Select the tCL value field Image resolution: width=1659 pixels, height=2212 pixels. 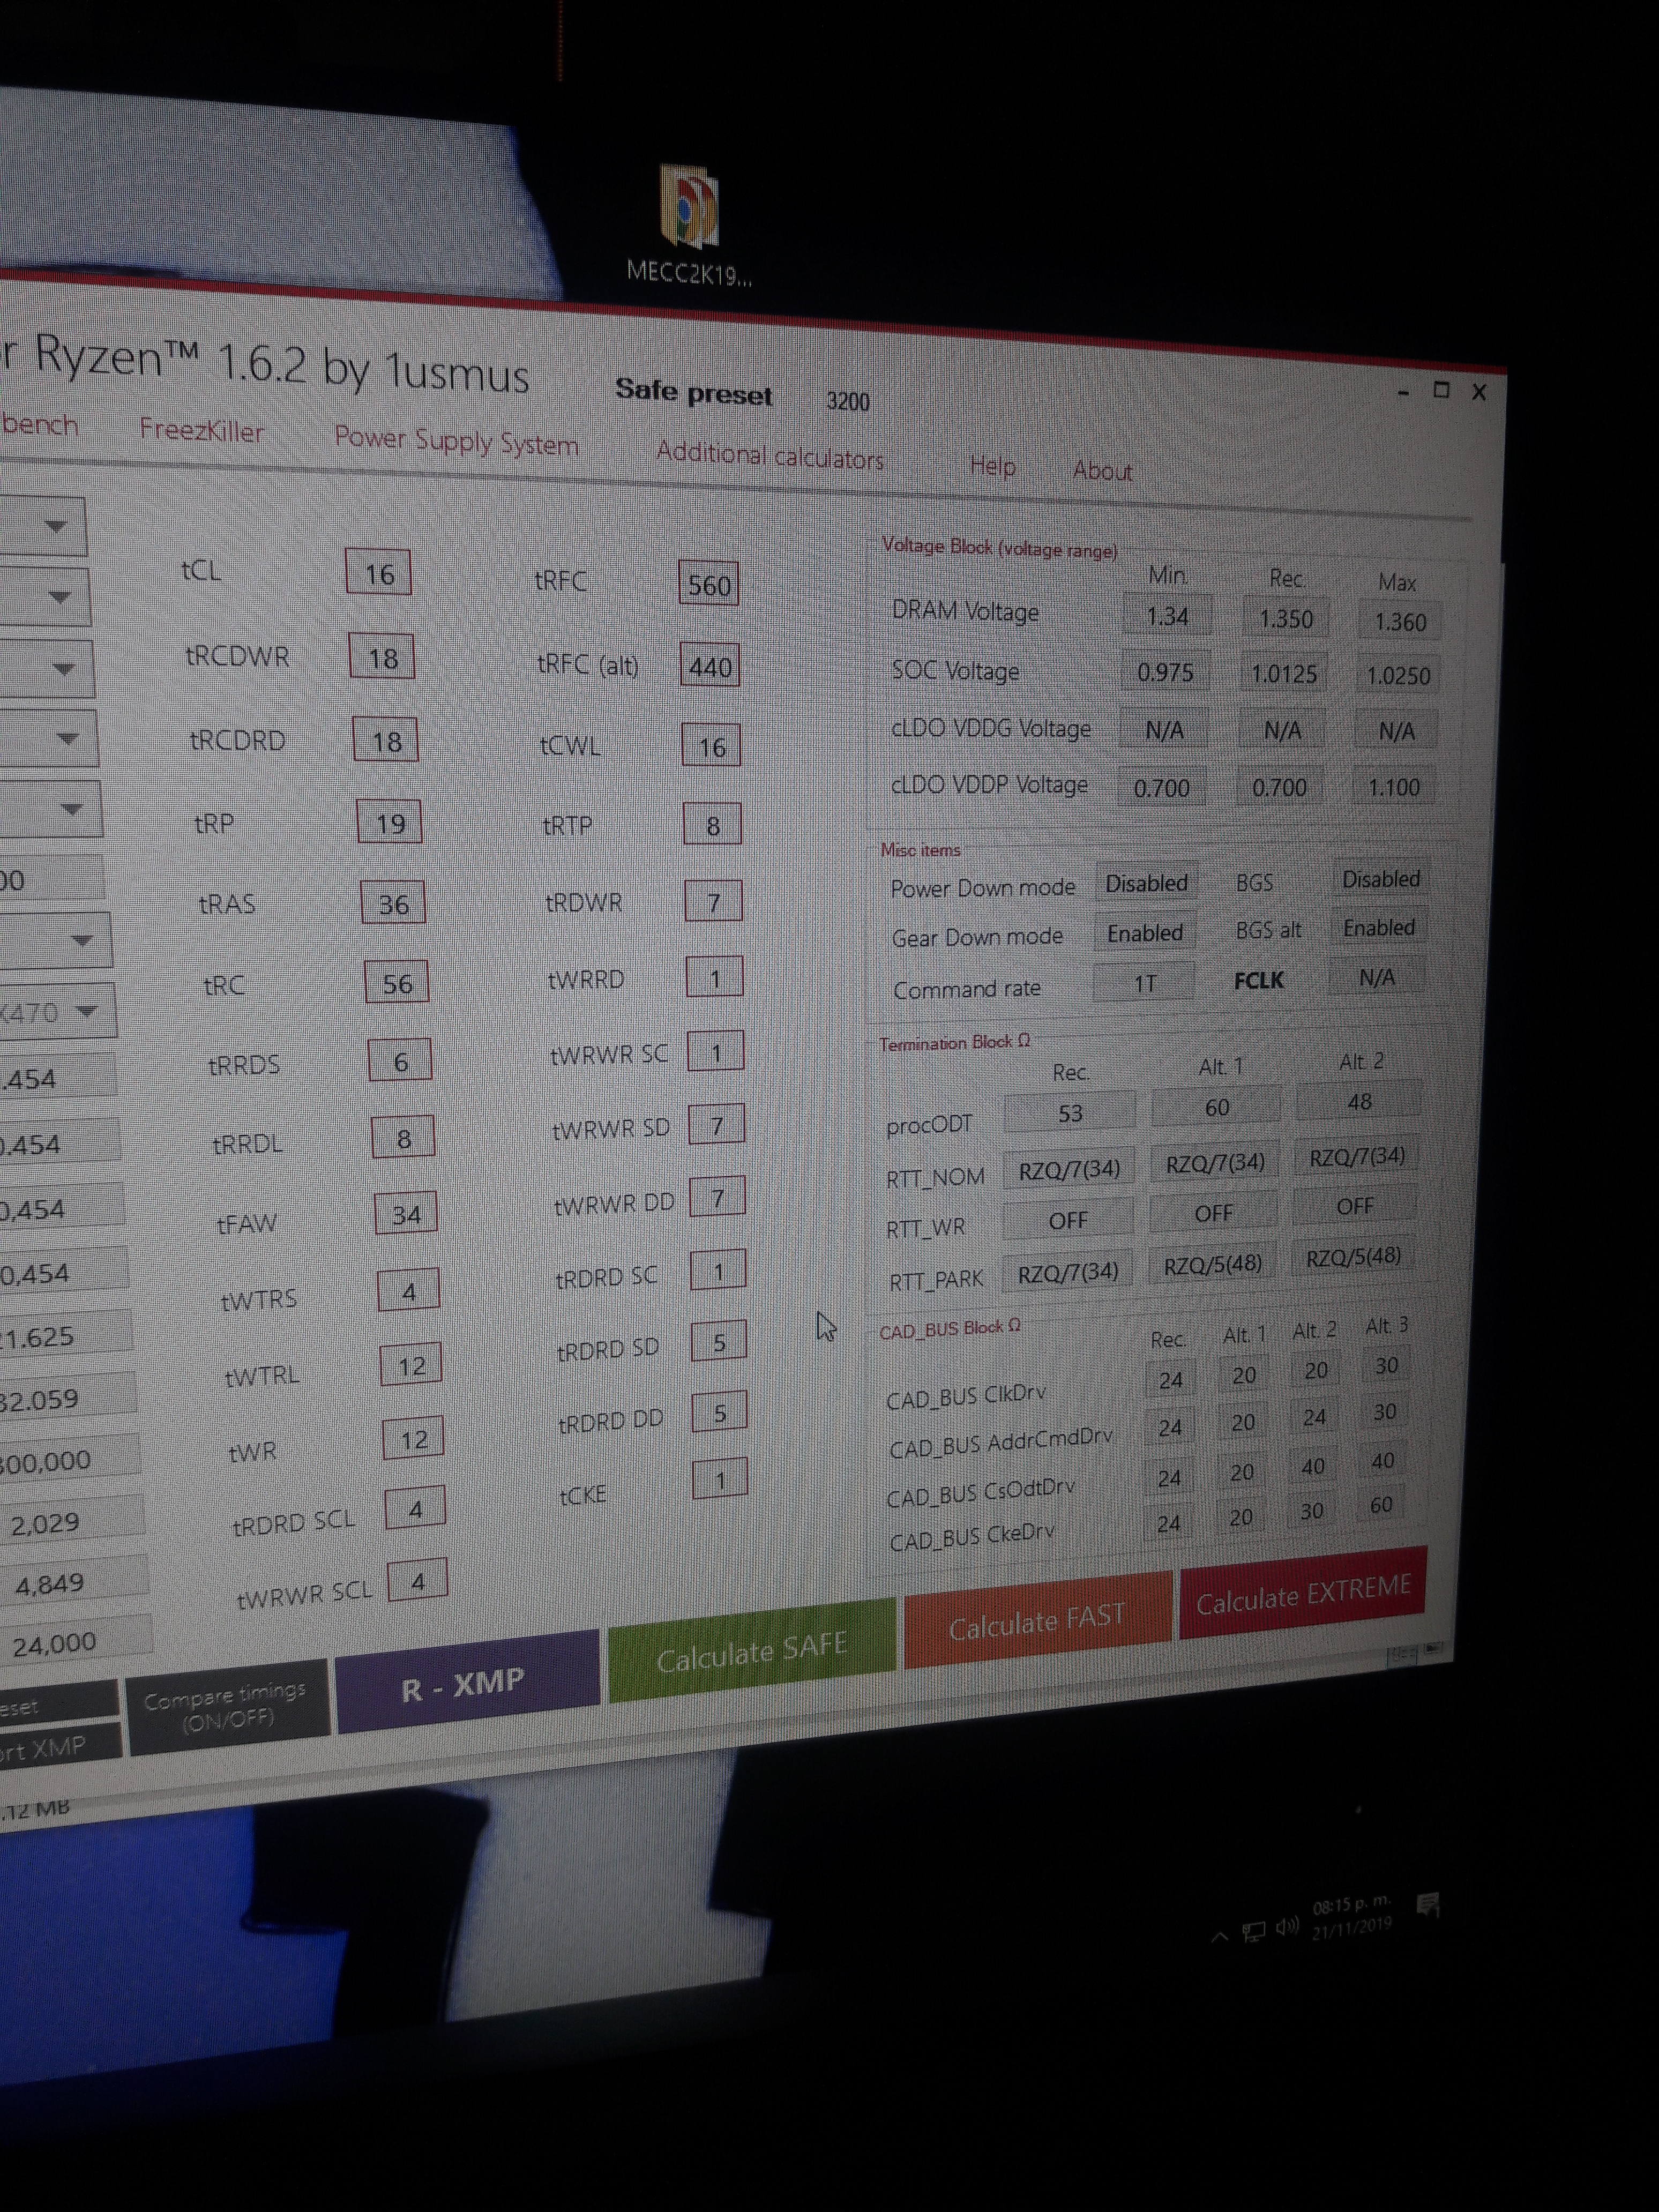point(379,573)
